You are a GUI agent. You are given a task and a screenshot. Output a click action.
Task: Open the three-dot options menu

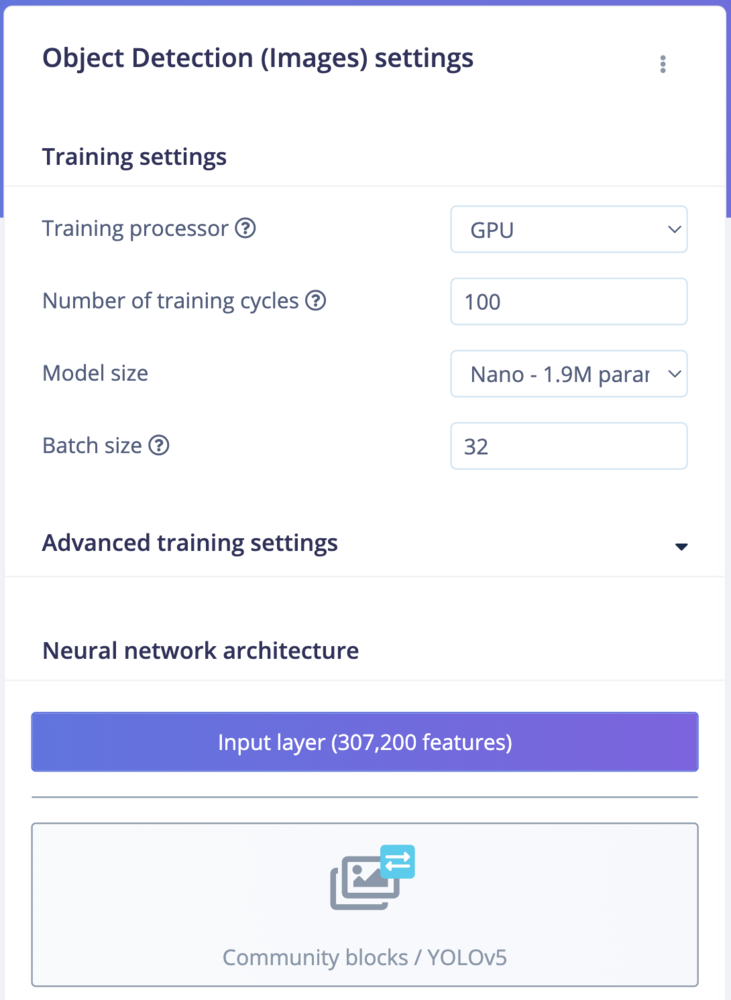(x=663, y=64)
